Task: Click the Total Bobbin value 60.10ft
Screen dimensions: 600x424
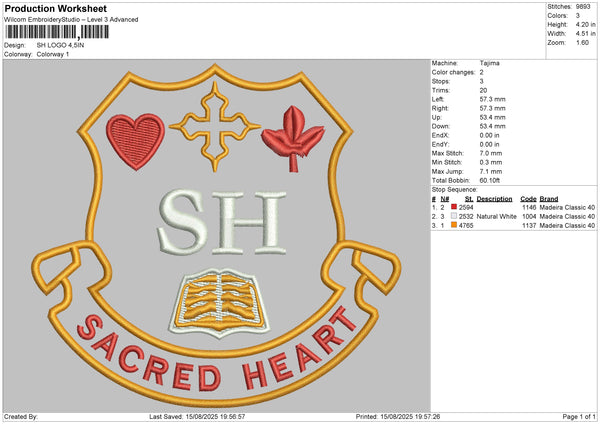Action: [x=490, y=180]
